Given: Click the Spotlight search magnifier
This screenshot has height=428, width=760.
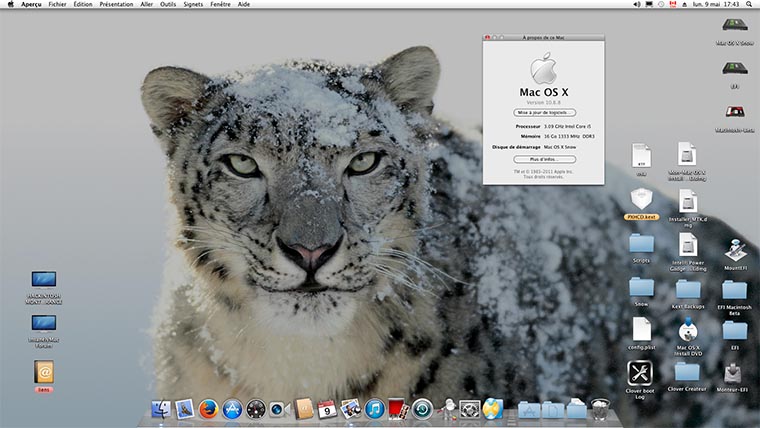Looking at the screenshot, I should coord(750,5).
